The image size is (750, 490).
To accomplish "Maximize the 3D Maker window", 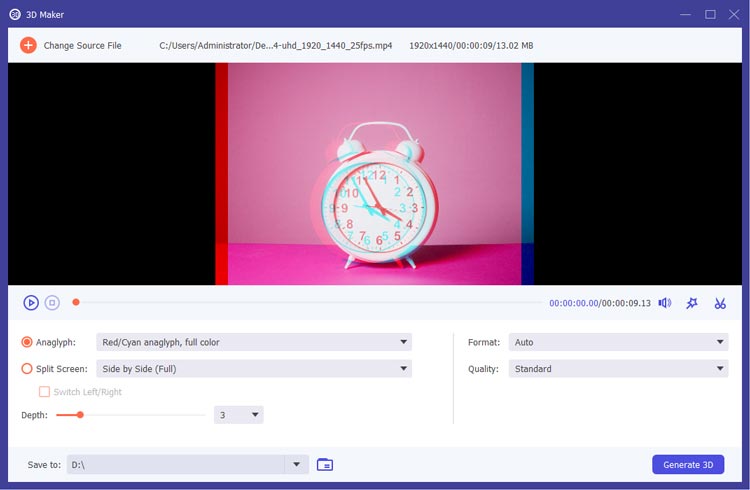I will click(710, 14).
